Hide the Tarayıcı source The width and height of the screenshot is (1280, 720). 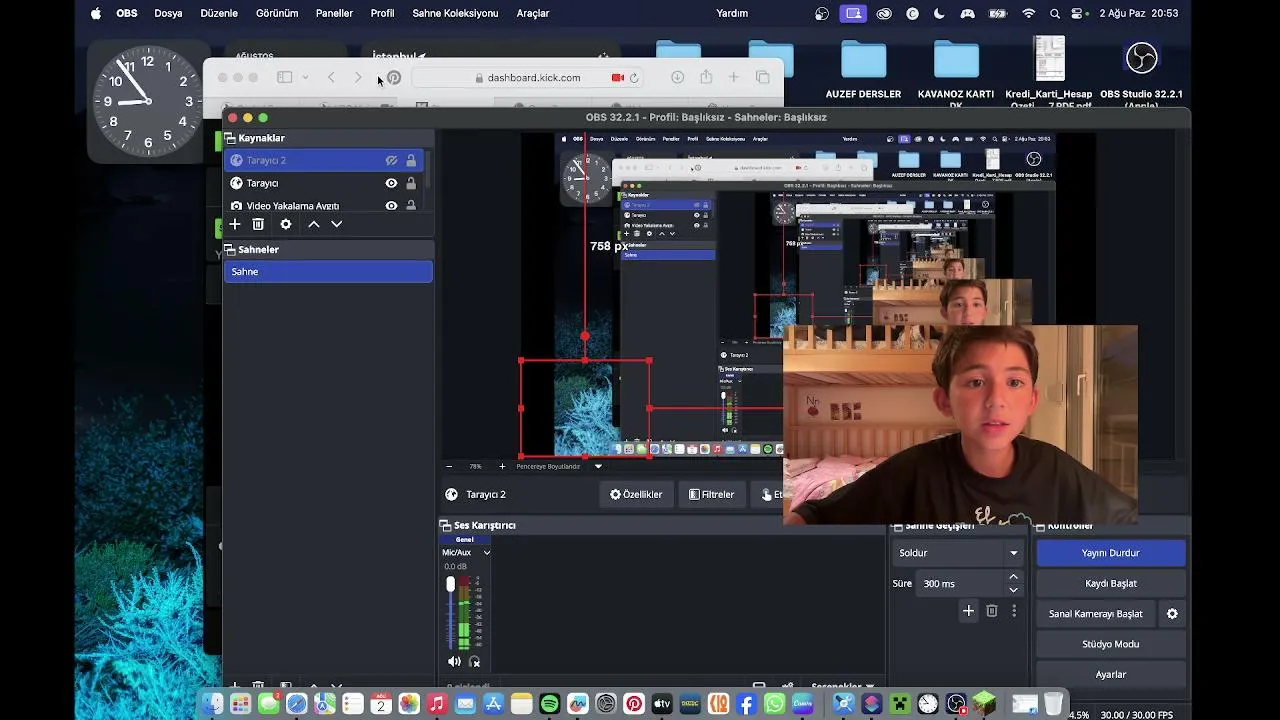pos(391,183)
